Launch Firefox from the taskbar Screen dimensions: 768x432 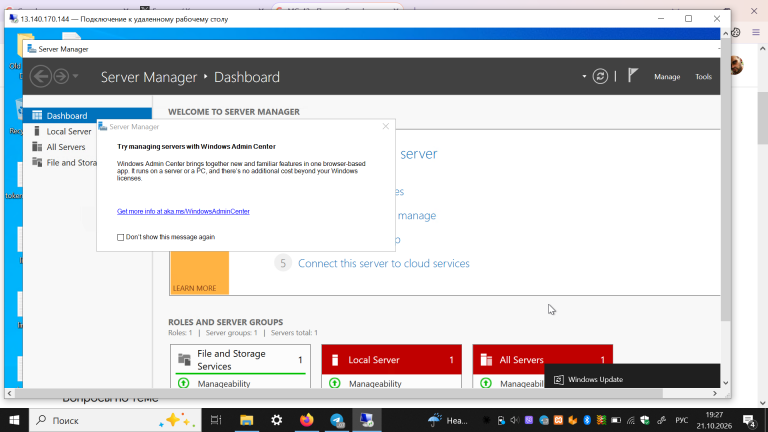(x=307, y=420)
